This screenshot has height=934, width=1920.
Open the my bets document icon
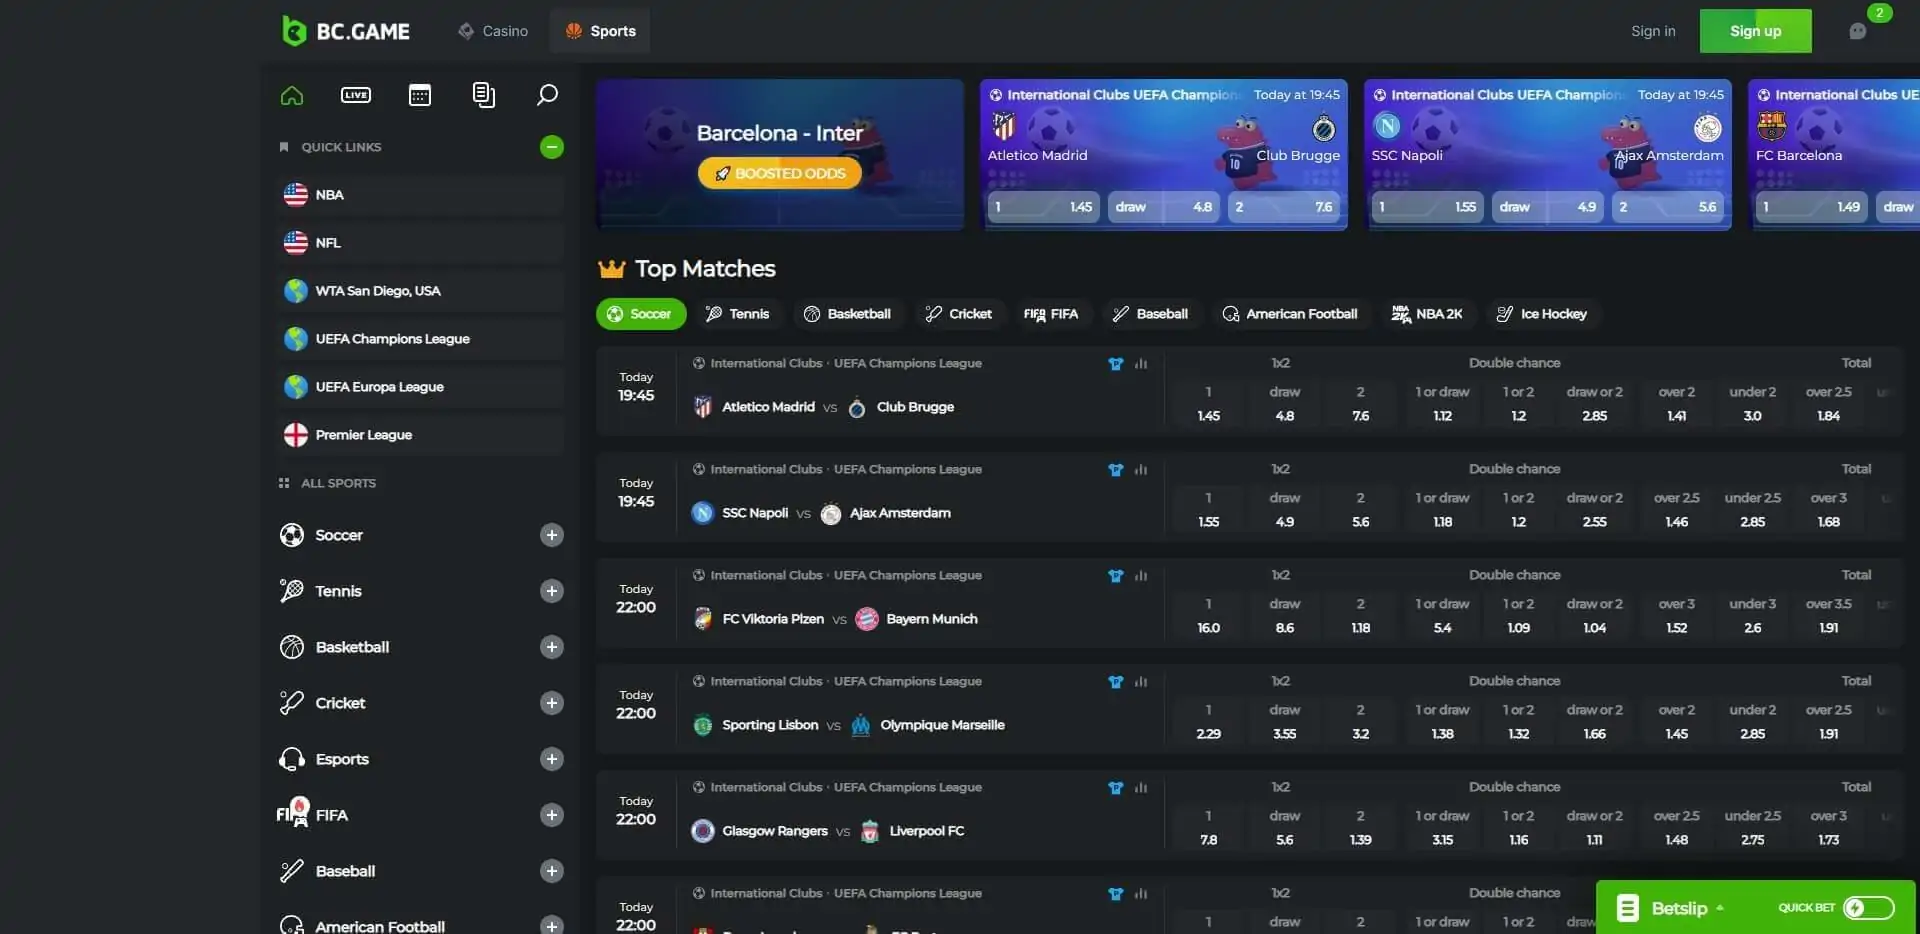click(x=483, y=94)
